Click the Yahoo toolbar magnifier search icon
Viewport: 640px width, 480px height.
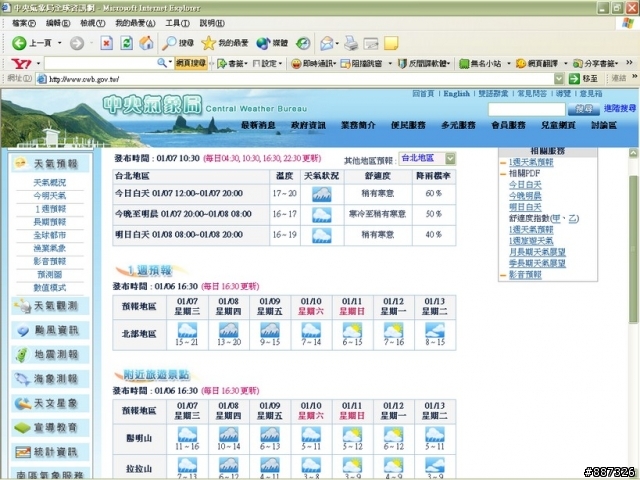(162, 63)
